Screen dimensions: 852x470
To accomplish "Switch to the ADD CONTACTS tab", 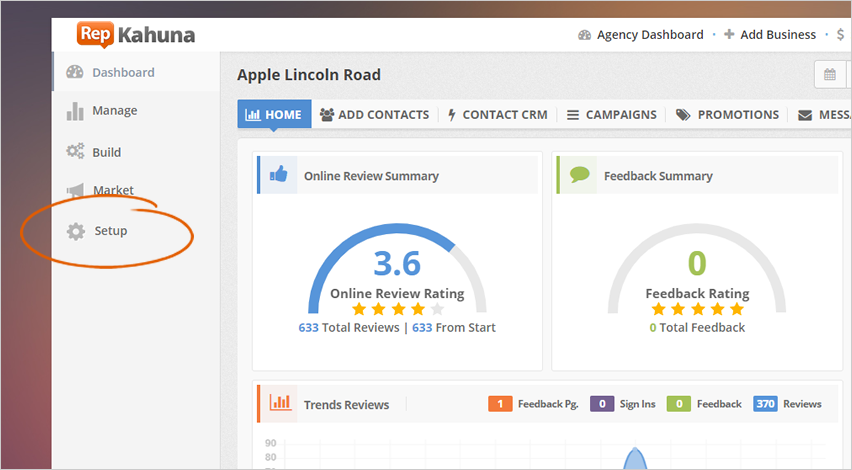I will pos(374,115).
